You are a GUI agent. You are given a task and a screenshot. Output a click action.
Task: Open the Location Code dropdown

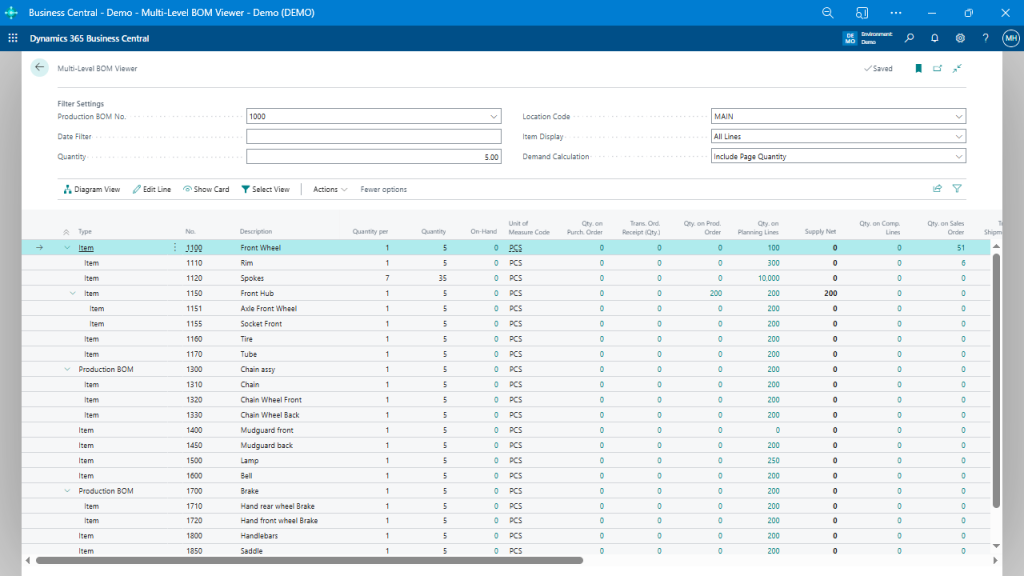coord(958,116)
